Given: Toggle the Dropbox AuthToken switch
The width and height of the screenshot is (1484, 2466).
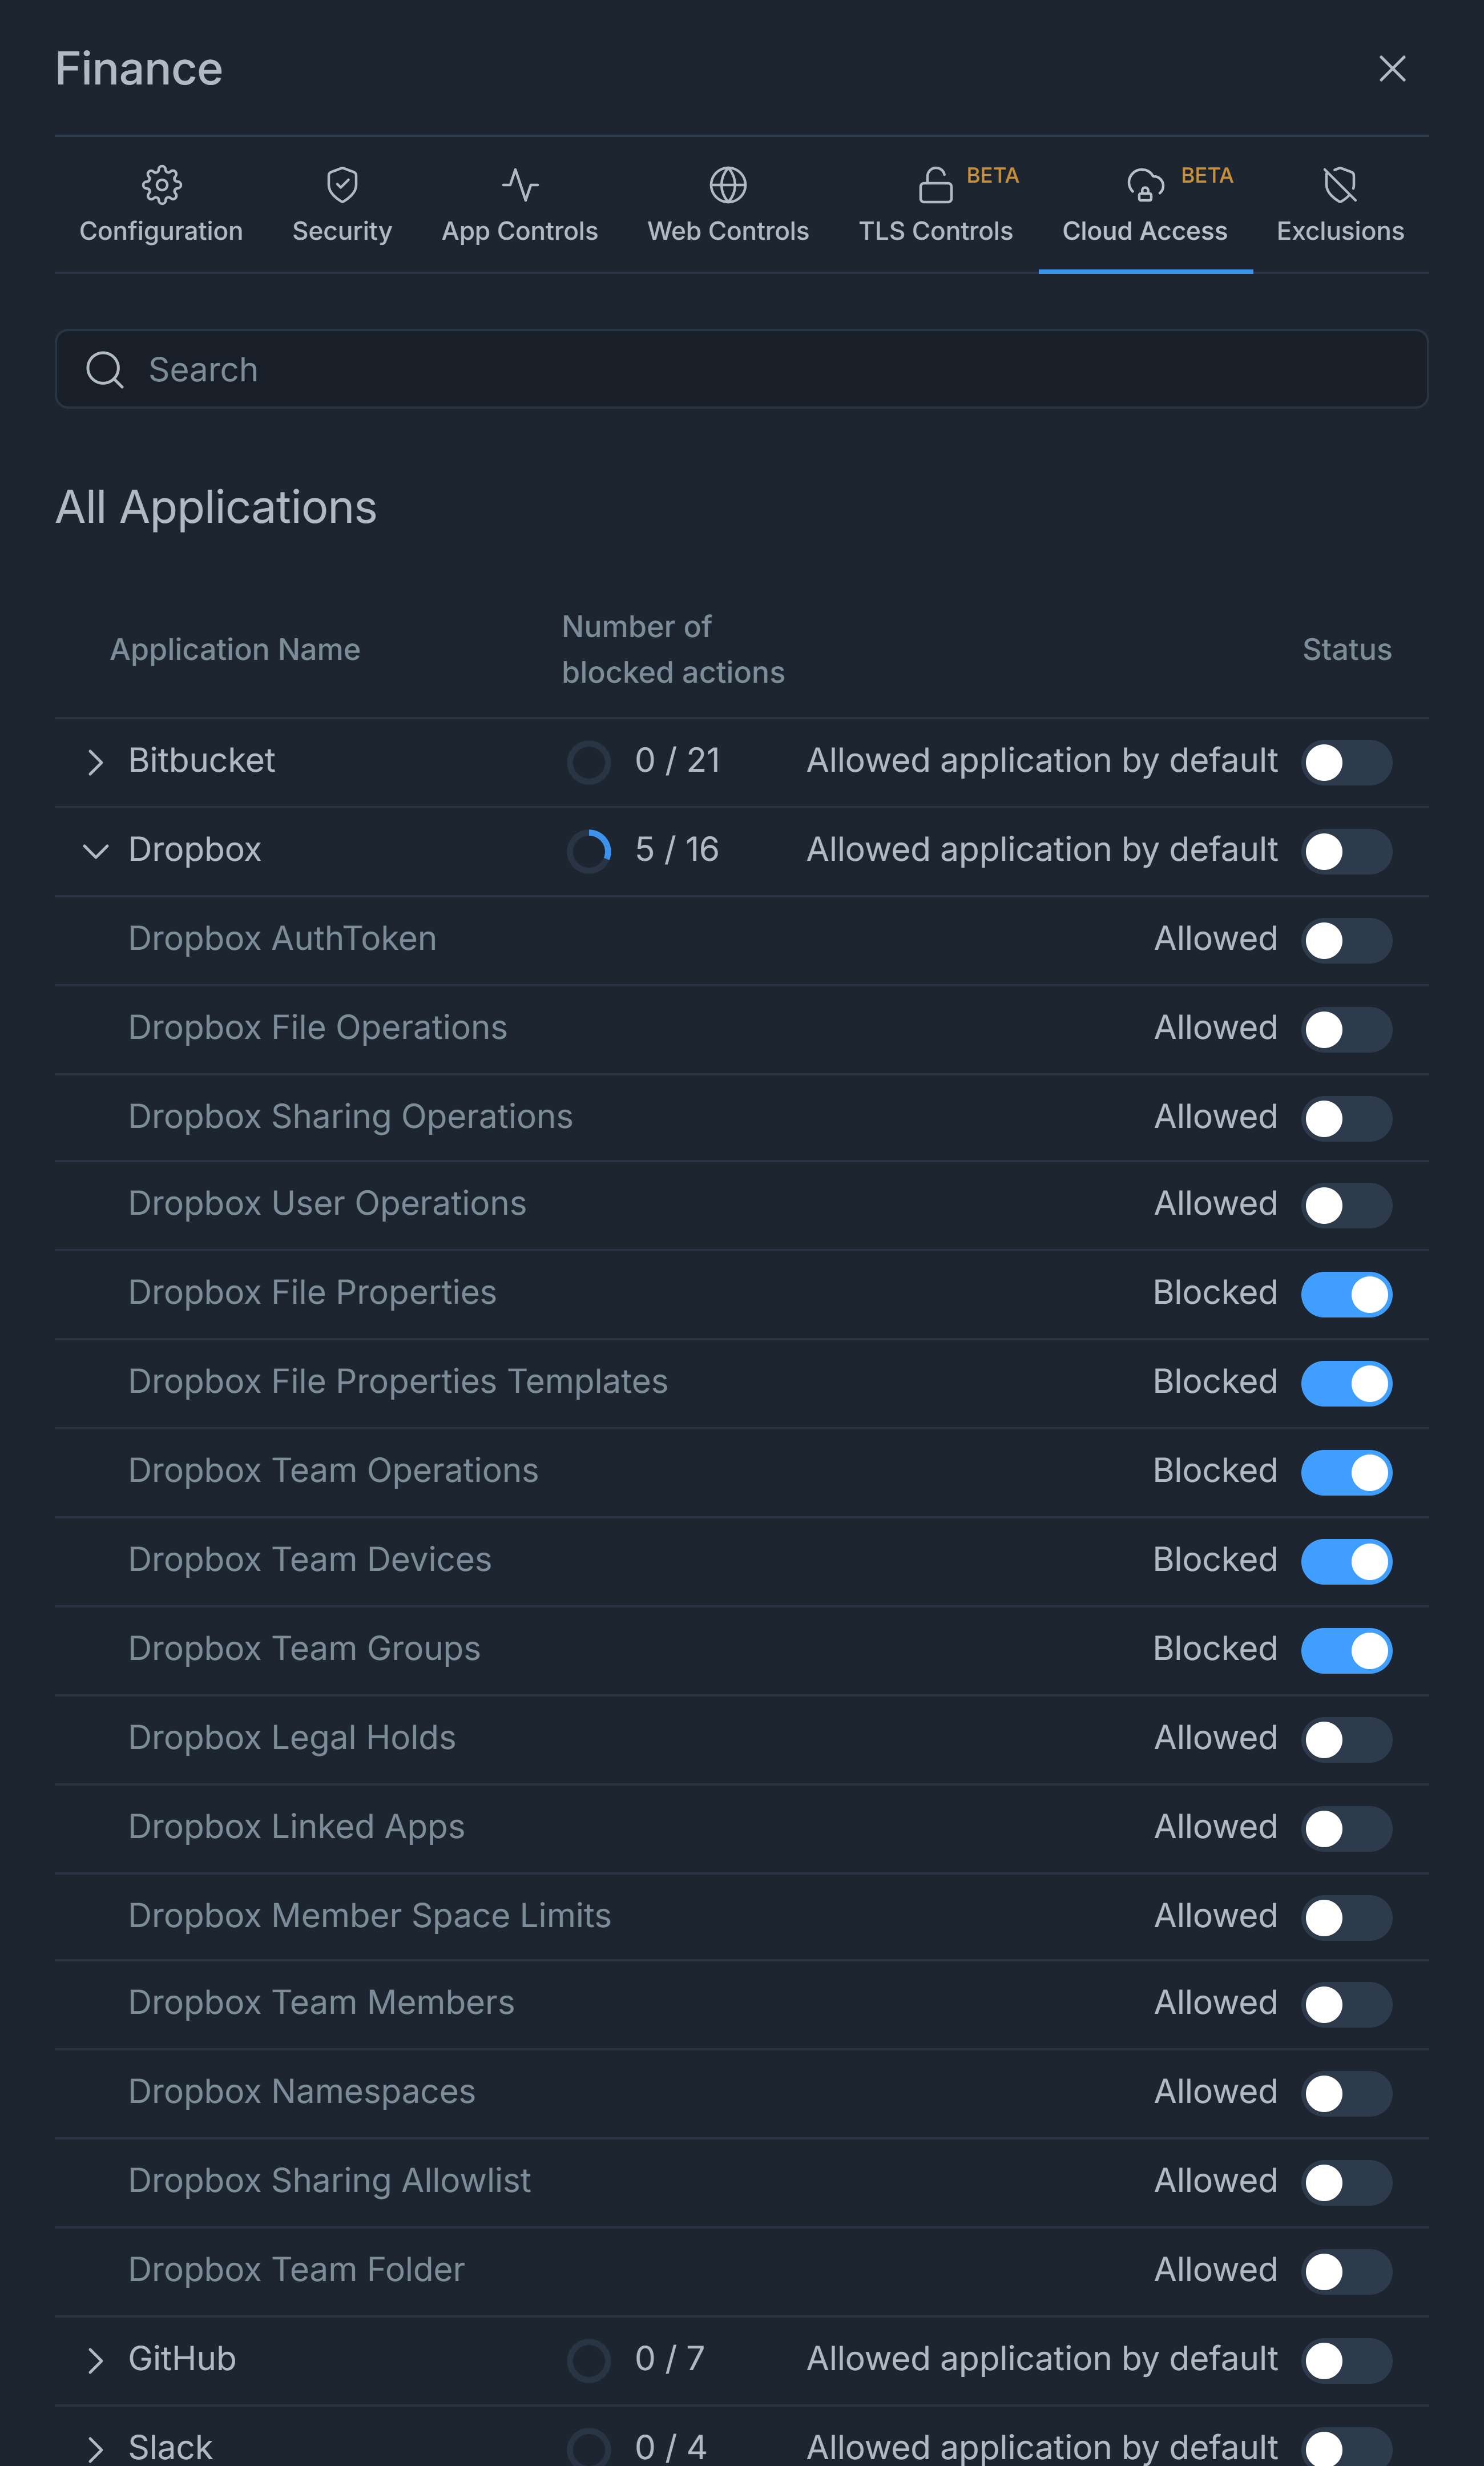Looking at the screenshot, I should click(1345, 940).
